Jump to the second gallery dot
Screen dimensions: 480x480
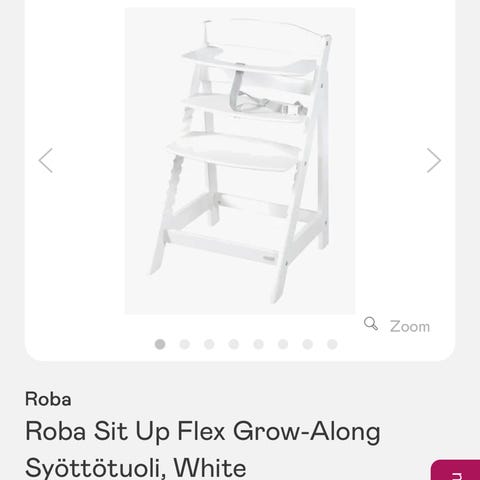pyautogui.click(x=185, y=344)
